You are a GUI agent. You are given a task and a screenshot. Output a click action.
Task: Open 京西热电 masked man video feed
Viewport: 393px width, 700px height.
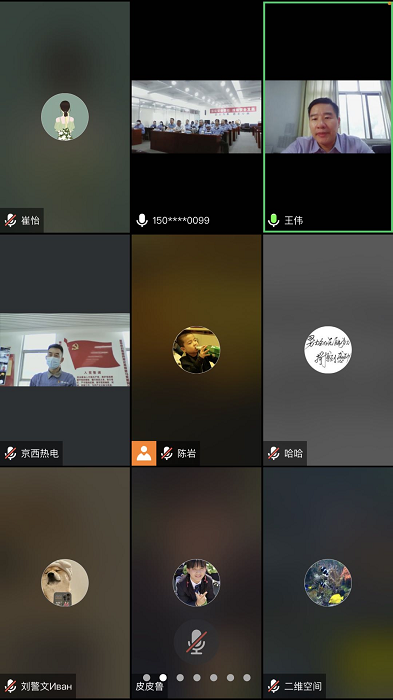(65, 350)
